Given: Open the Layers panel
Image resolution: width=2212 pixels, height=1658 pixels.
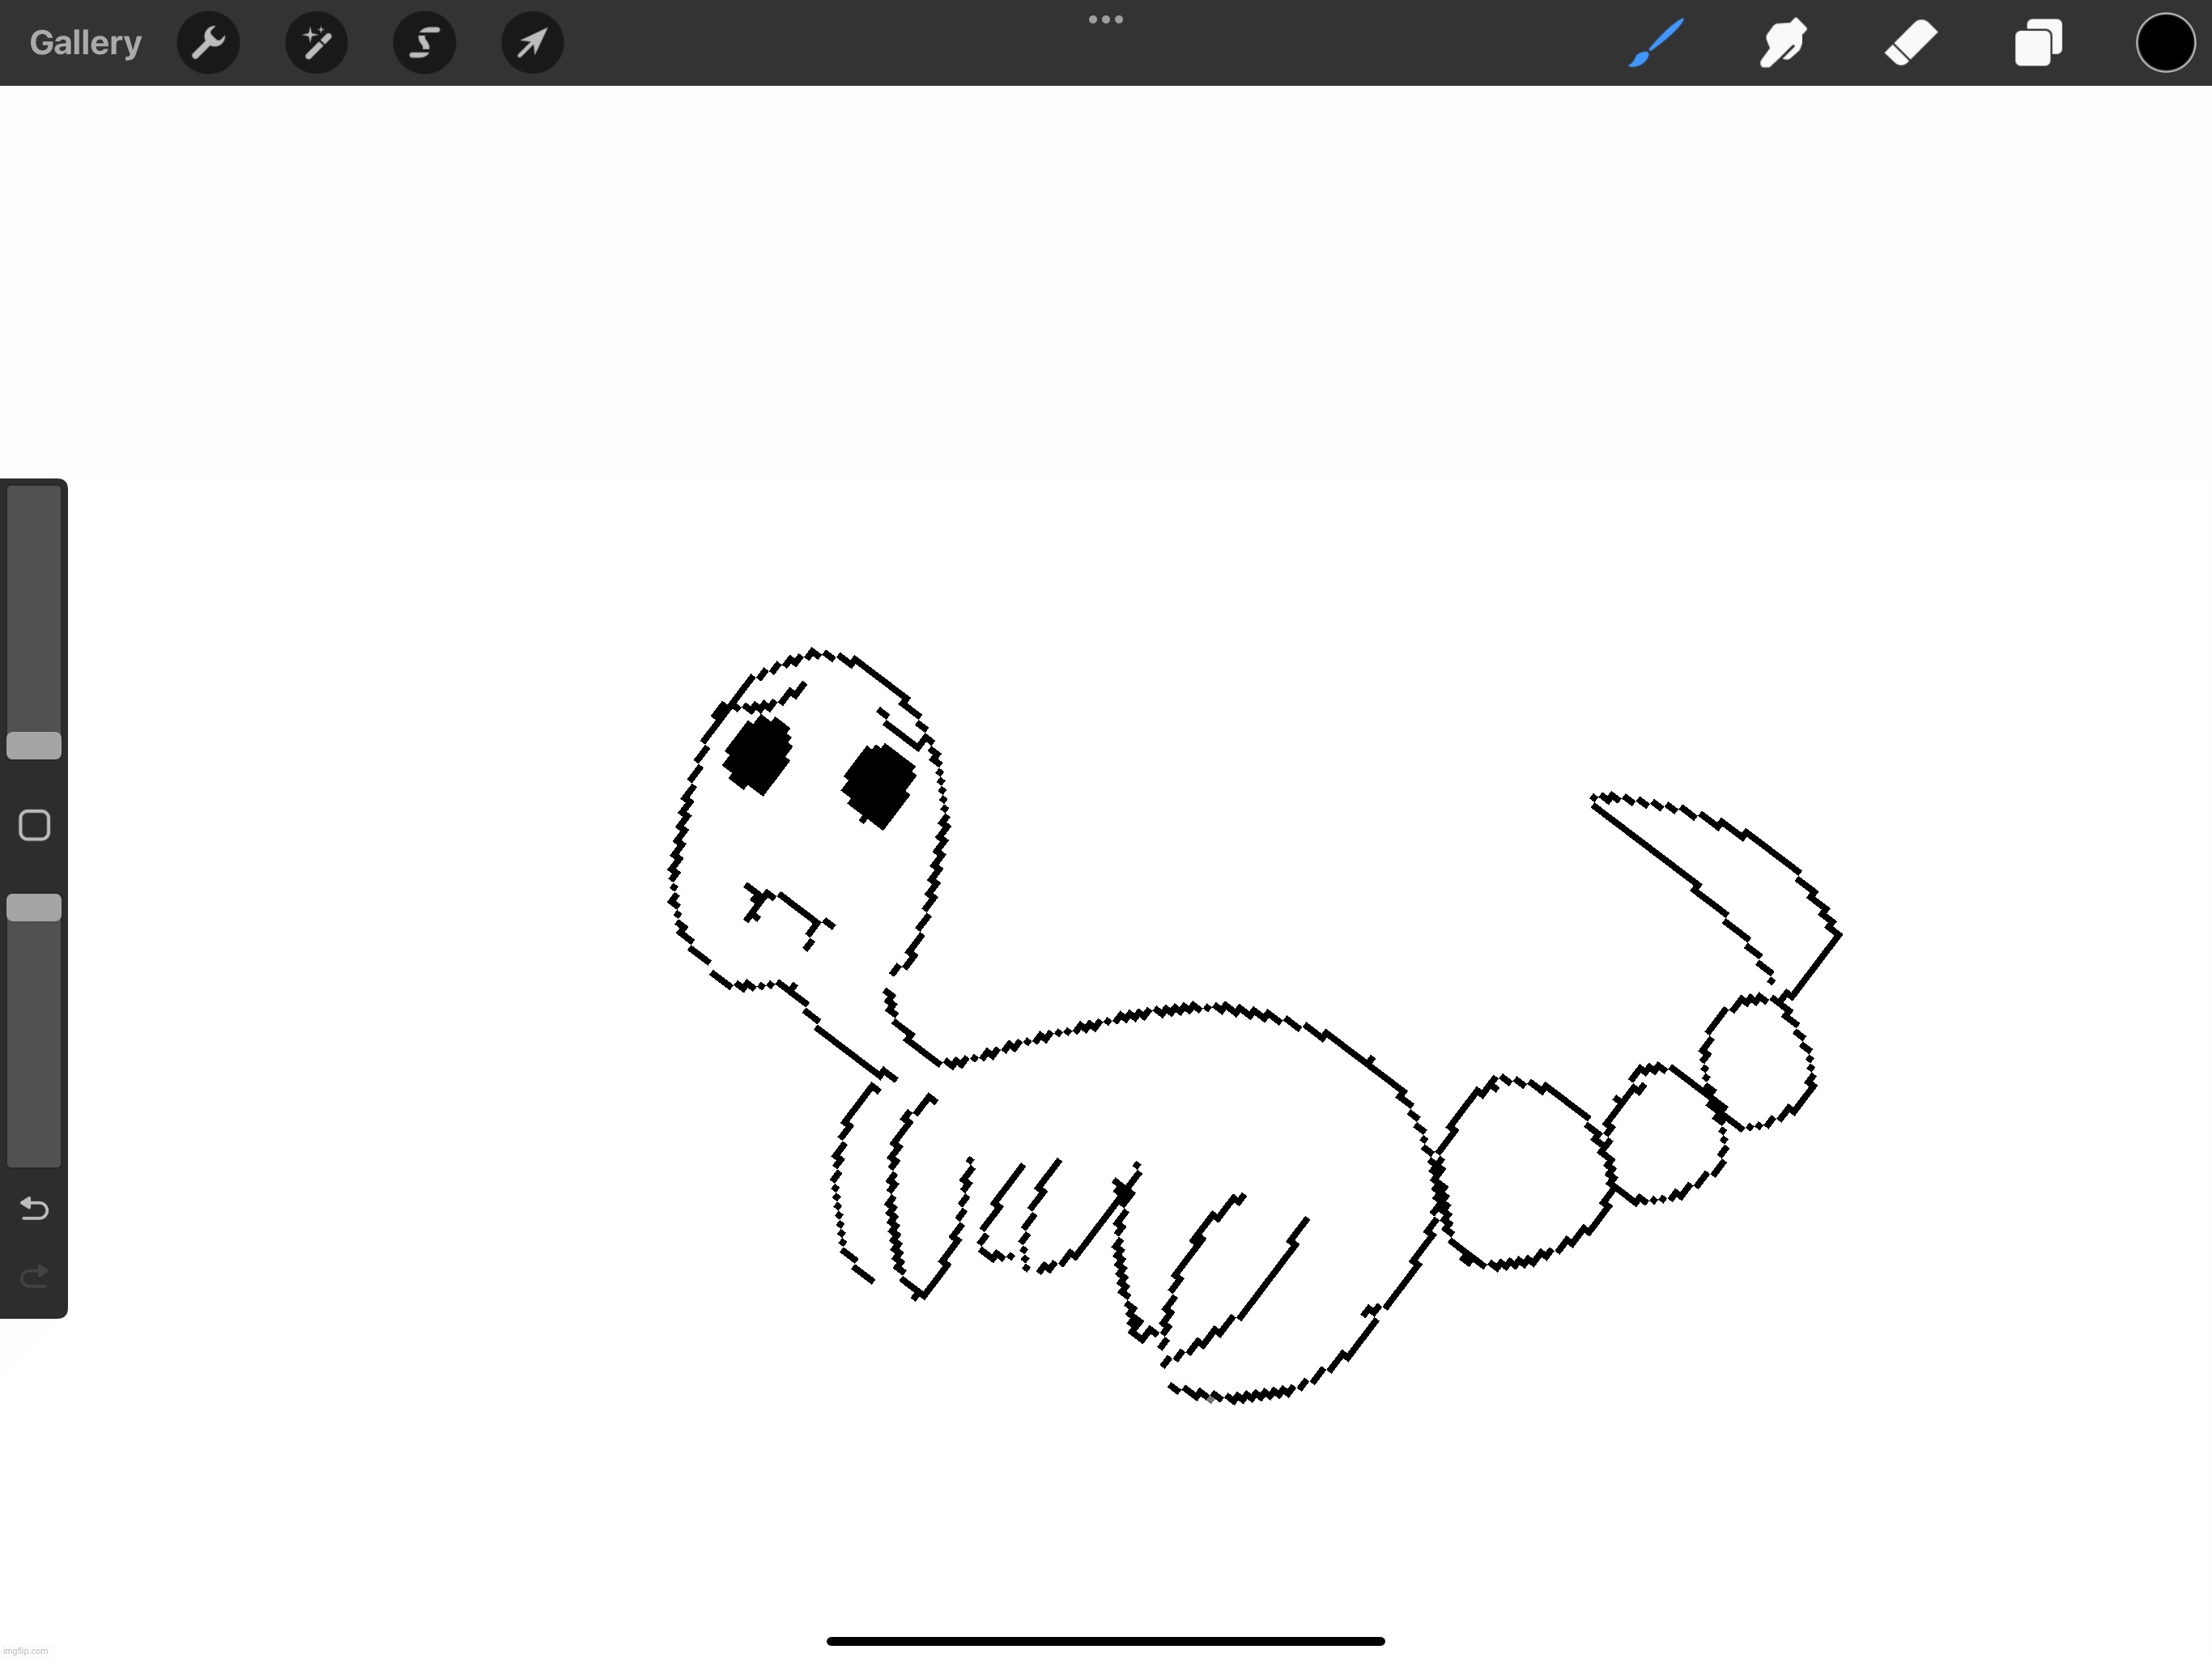Looking at the screenshot, I should click(x=2037, y=43).
